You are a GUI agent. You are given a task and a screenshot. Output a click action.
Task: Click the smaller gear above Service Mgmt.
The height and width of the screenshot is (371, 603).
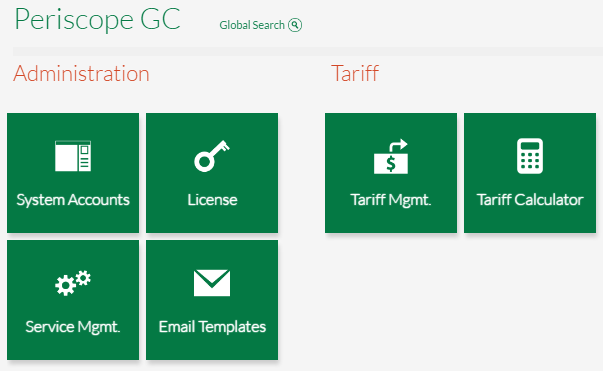83,278
